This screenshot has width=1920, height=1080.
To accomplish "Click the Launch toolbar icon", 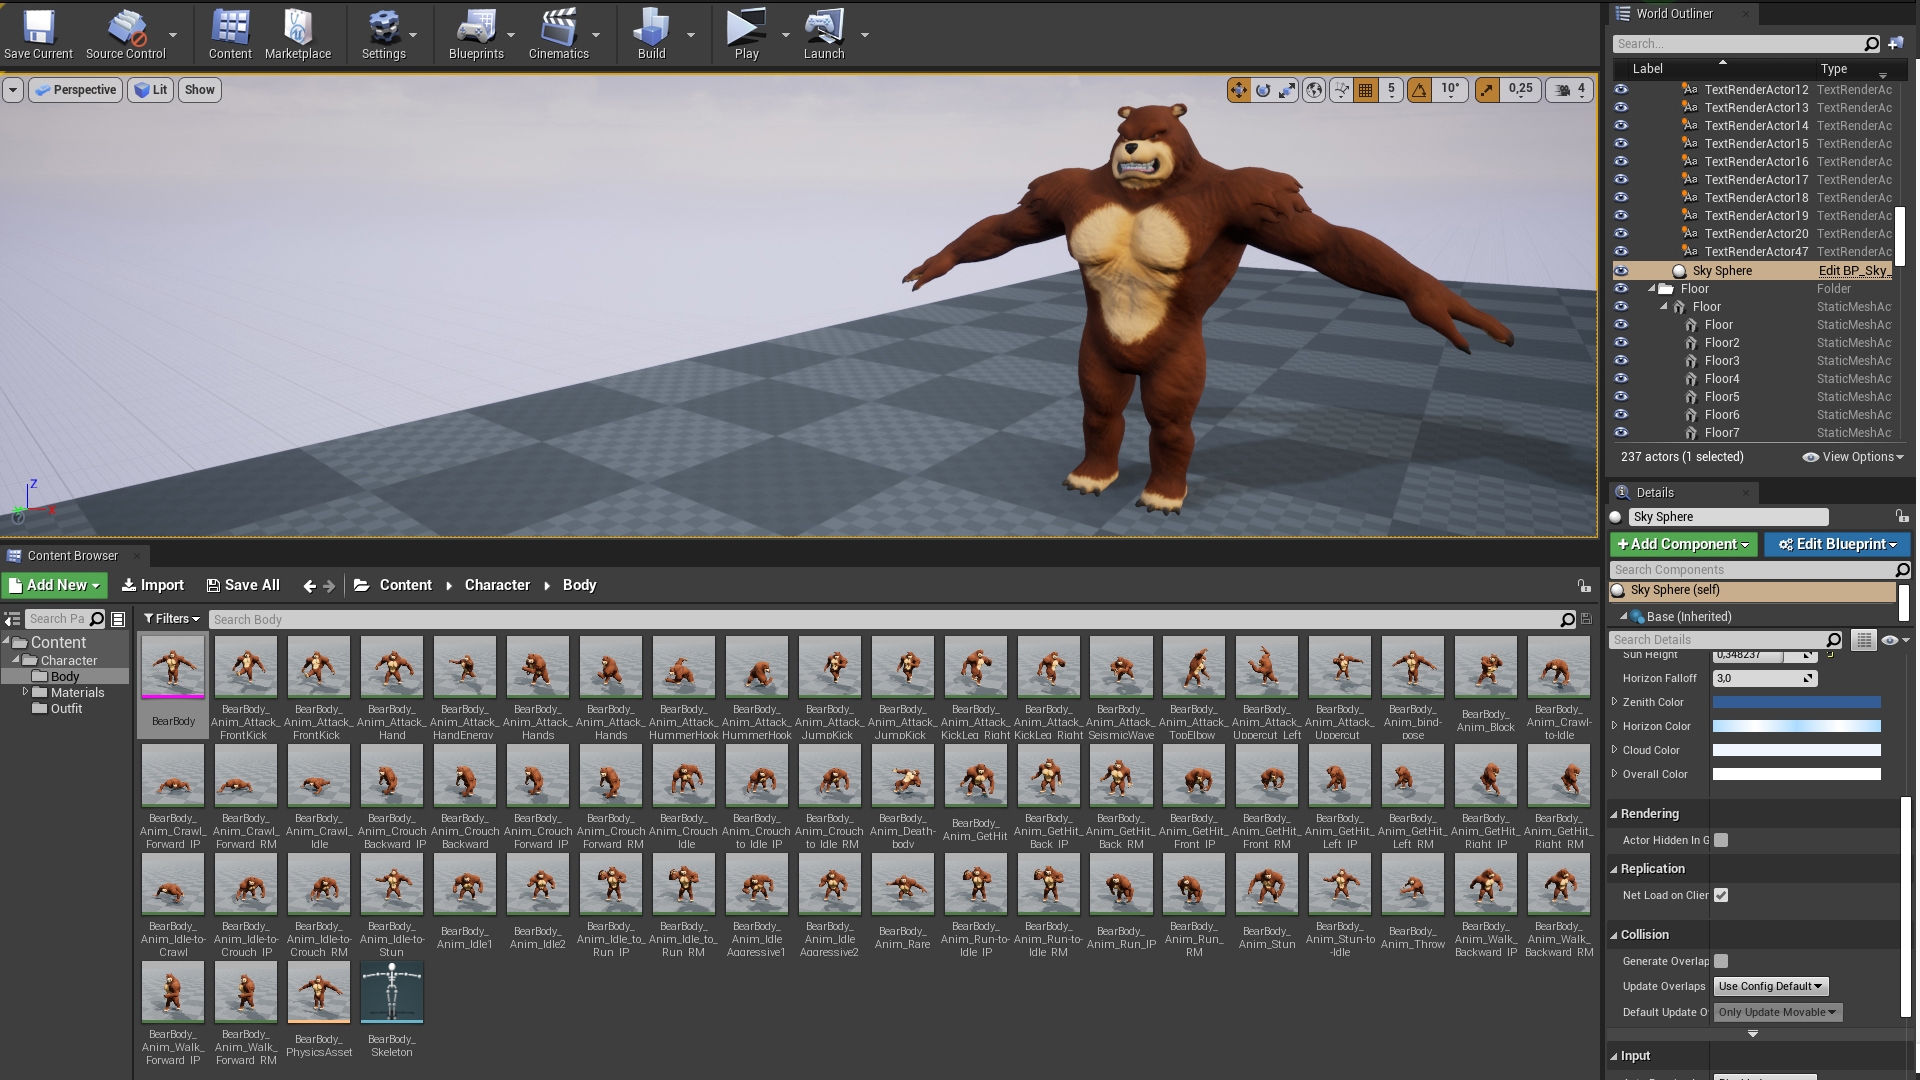I will pyautogui.click(x=824, y=34).
